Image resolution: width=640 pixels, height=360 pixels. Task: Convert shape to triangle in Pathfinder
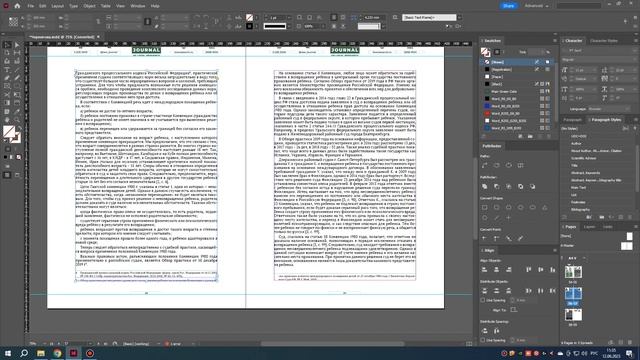click(x=544, y=207)
